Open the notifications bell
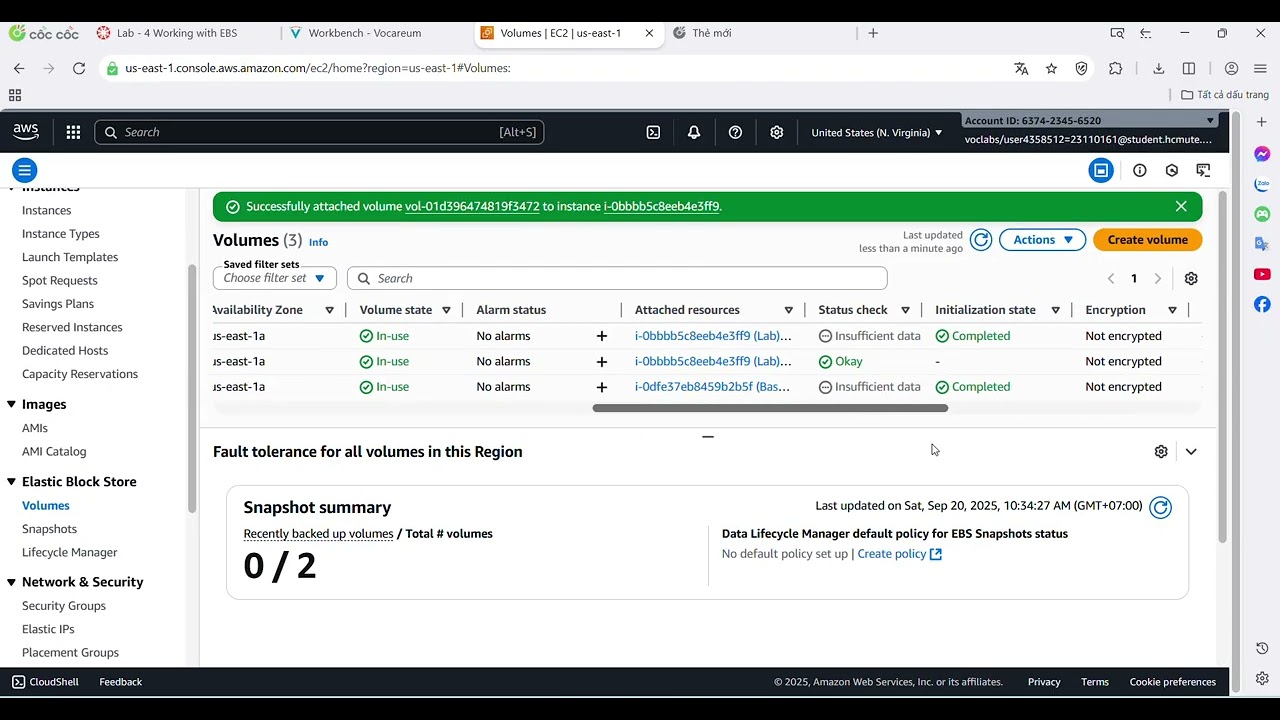Image resolution: width=1280 pixels, height=720 pixels. point(694,132)
